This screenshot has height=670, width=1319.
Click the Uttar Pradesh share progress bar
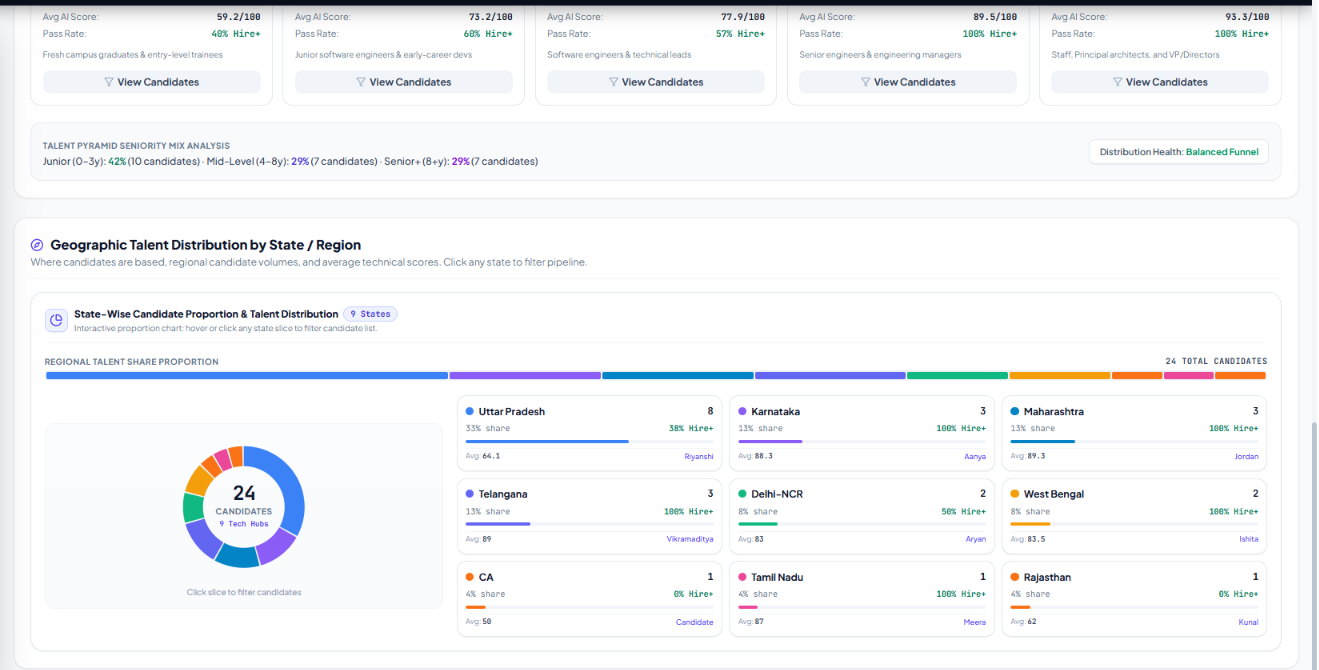pos(589,441)
